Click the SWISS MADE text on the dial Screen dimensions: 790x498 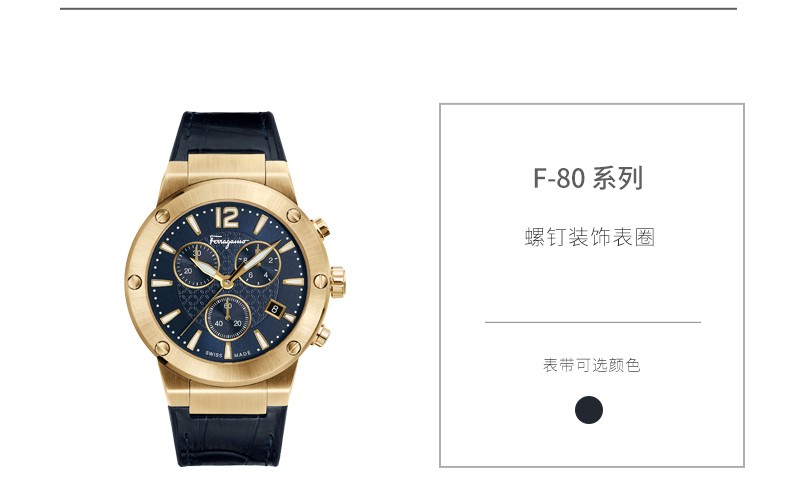tap(228, 355)
